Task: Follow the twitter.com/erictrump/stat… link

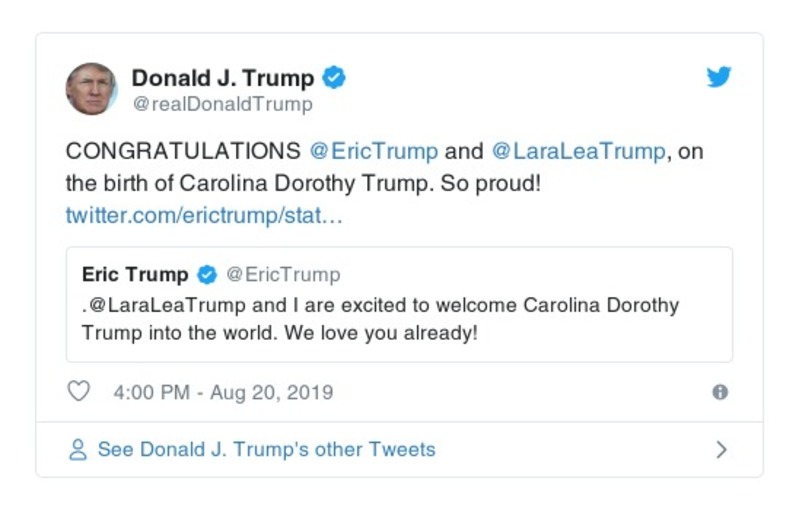Action: pyautogui.click(x=204, y=215)
